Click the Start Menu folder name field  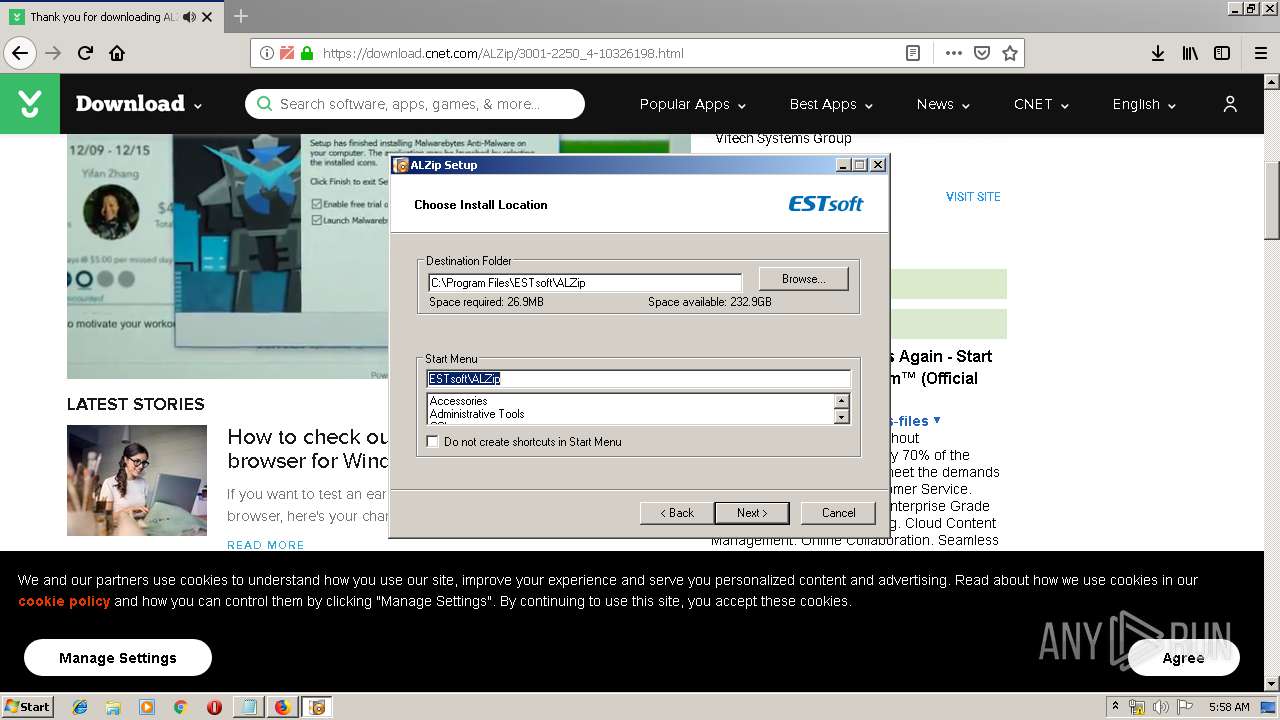click(638, 378)
